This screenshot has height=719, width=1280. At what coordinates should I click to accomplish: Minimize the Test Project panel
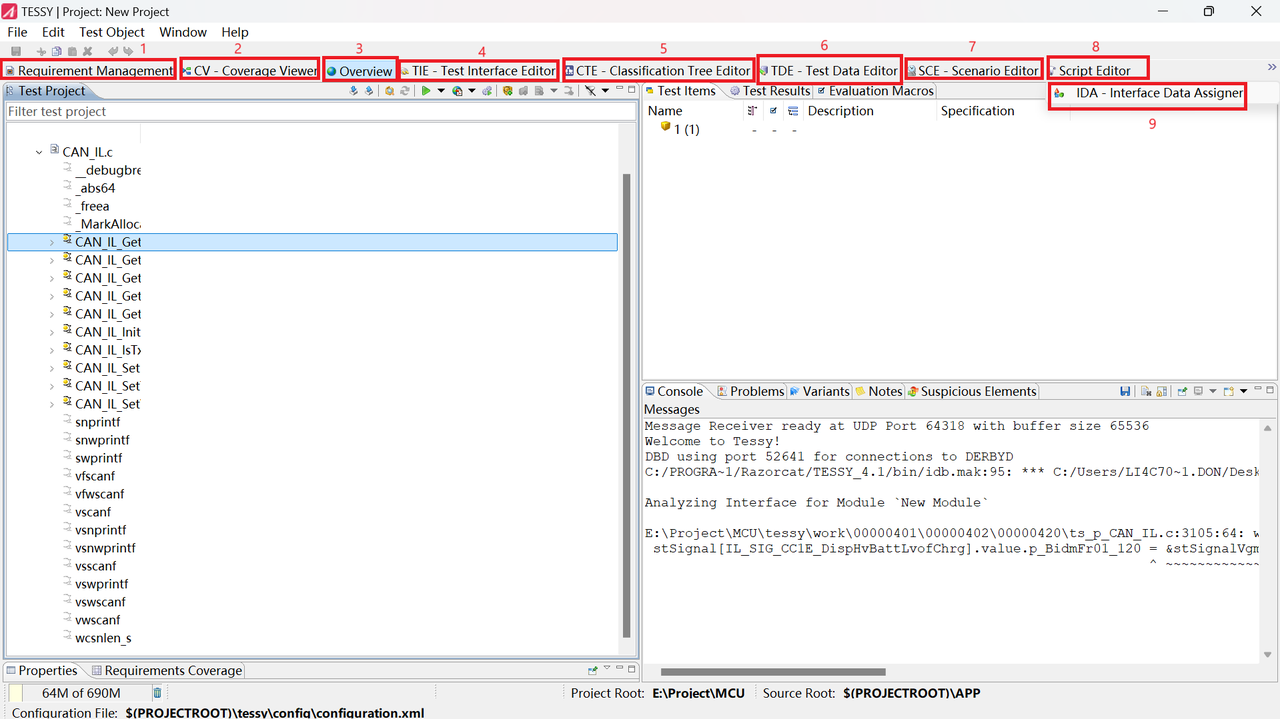pos(619,88)
